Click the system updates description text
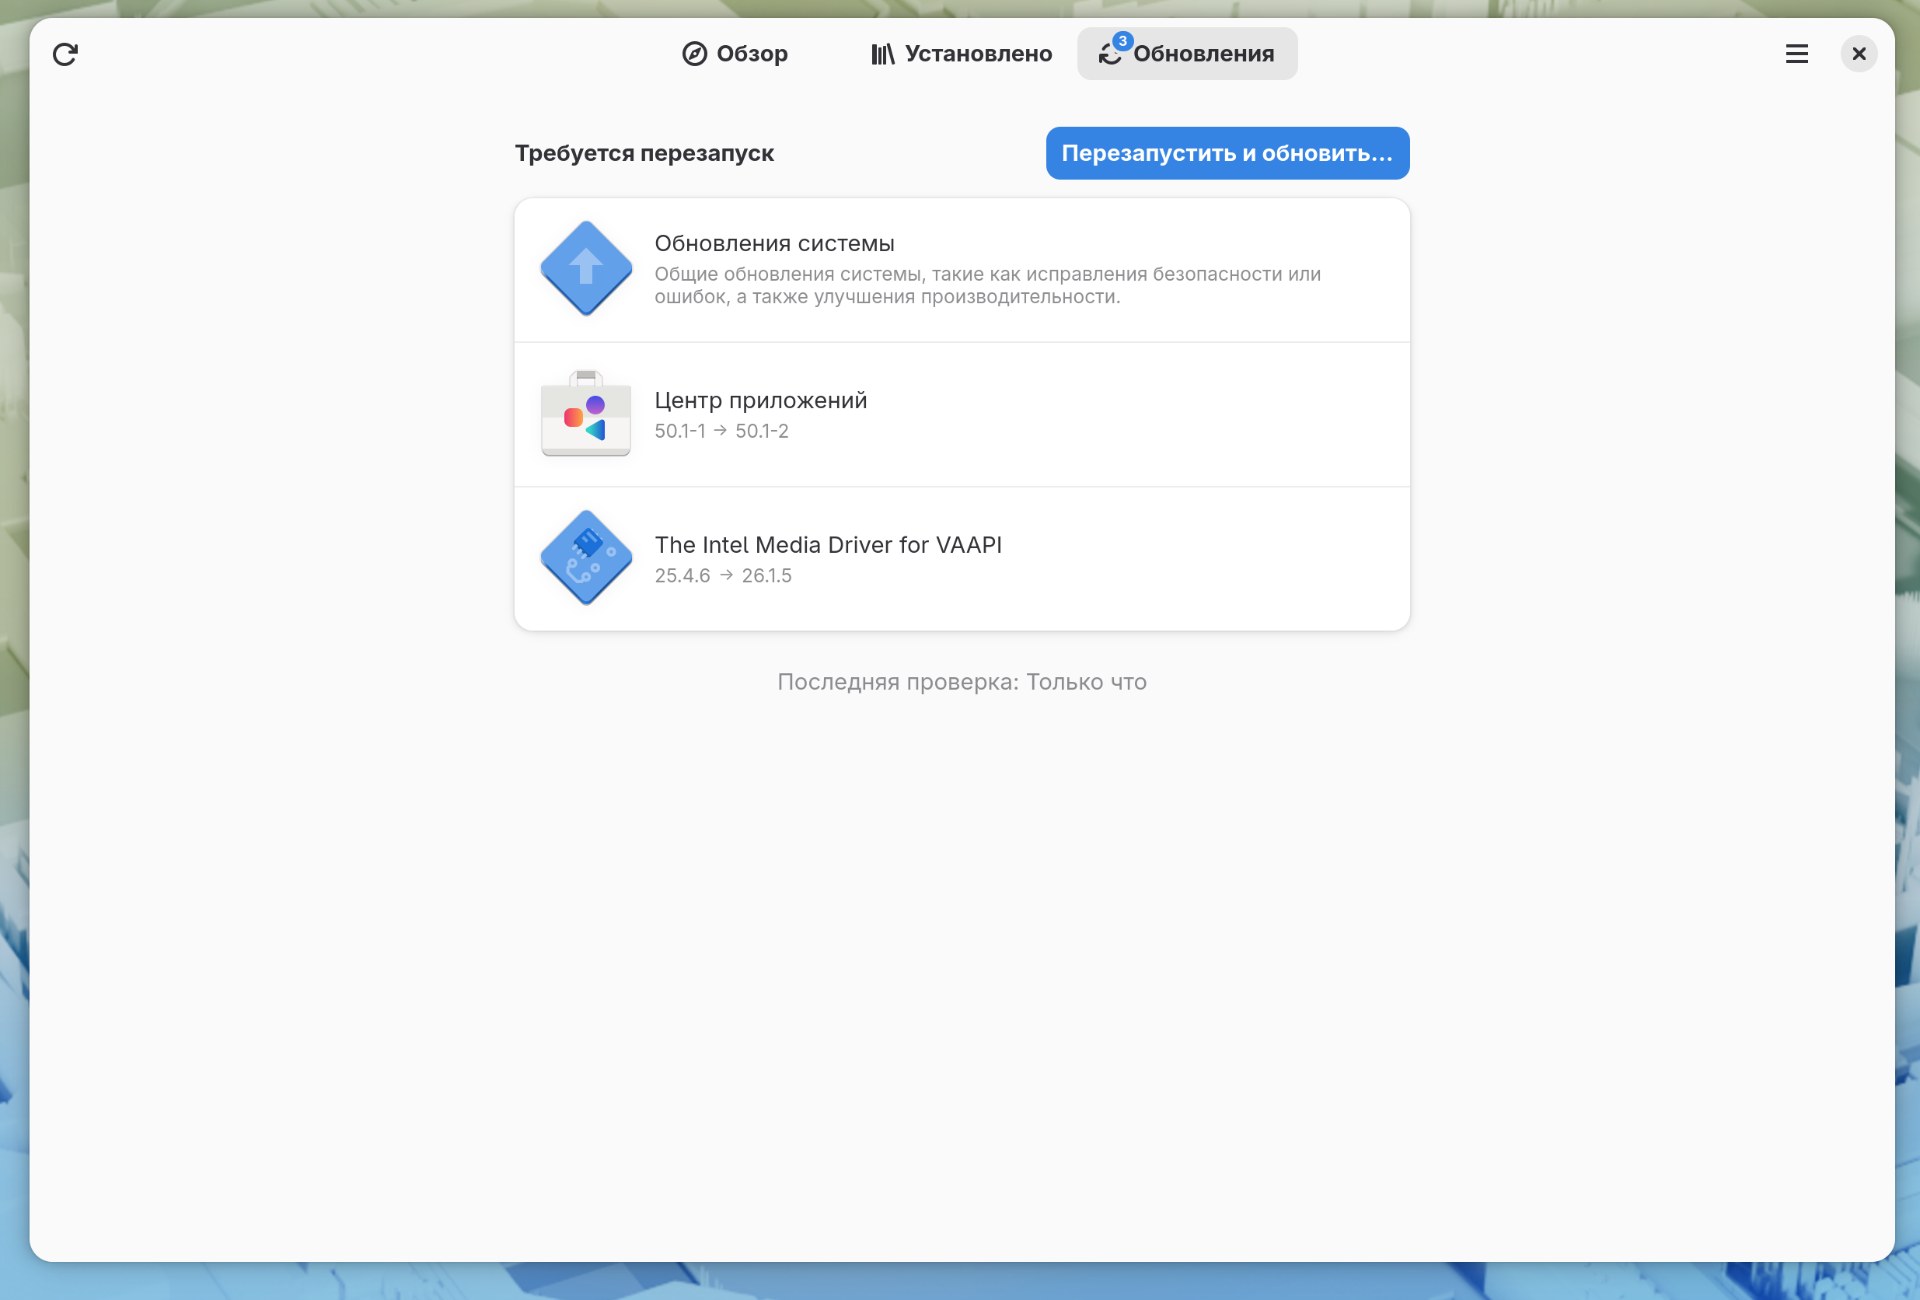 987,286
